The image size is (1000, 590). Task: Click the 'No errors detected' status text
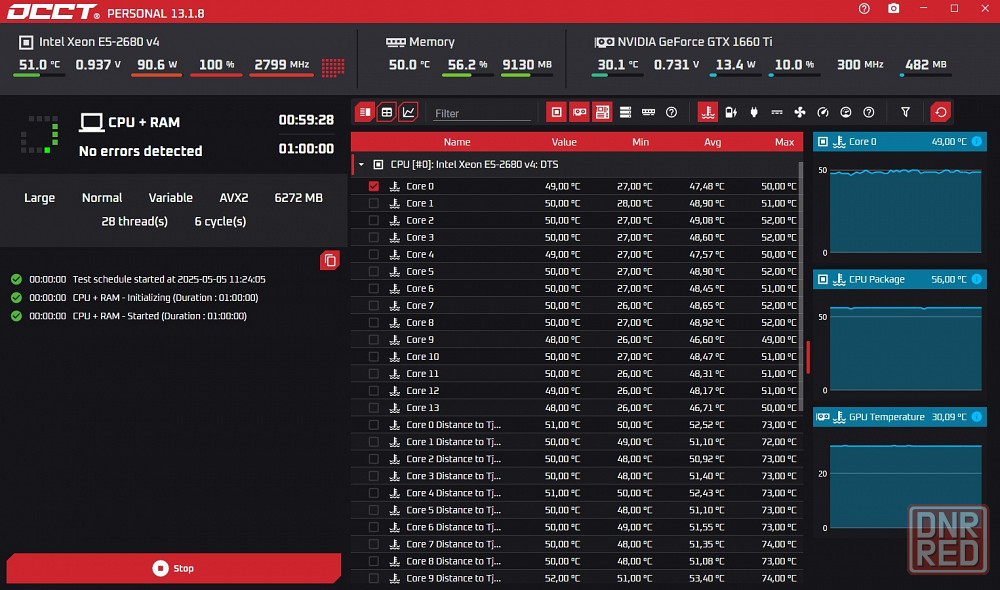point(140,151)
